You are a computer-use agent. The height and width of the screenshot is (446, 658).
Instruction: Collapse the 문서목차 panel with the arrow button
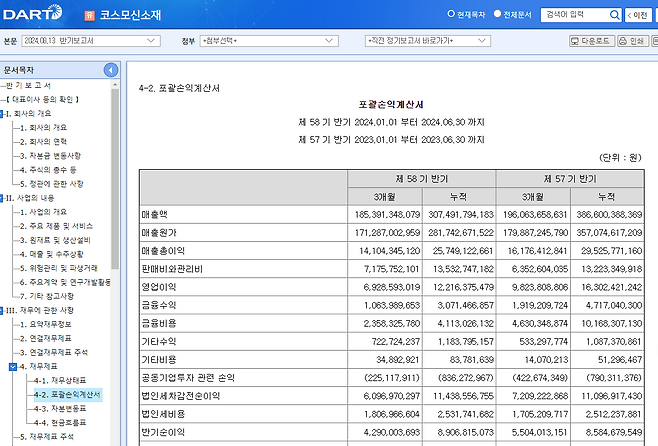[x=111, y=70]
